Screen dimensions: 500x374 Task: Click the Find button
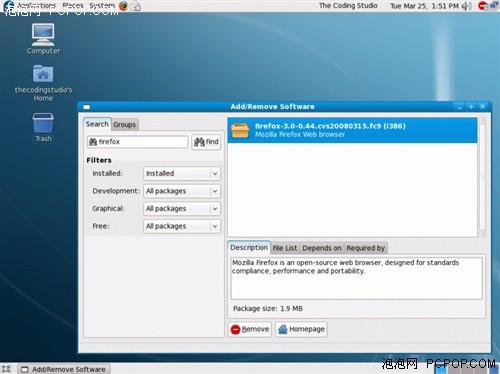[206, 142]
